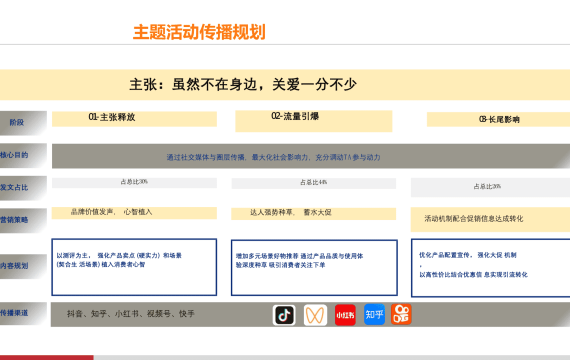This screenshot has height=360, width=570.
Task: Select the content line 优化产品配置宣传，强化大促机制
Action: pos(467,255)
